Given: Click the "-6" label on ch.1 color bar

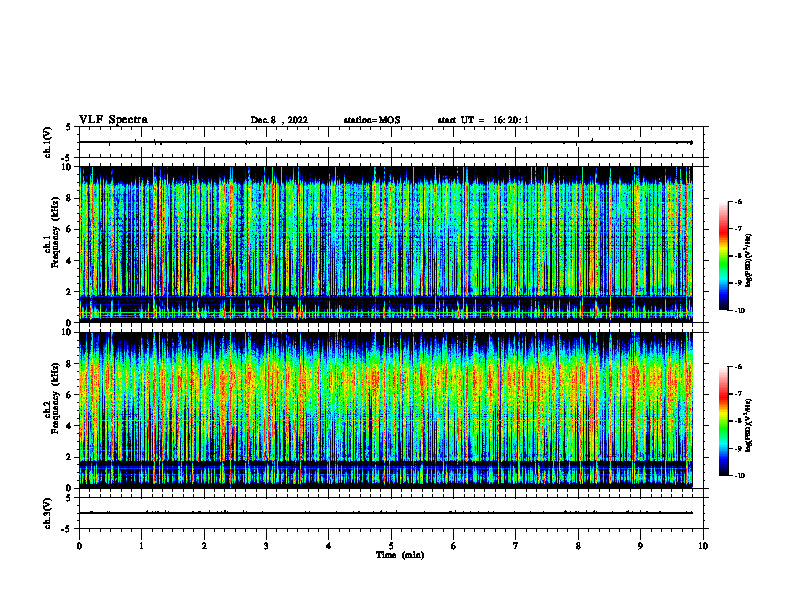Looking at the screenshot, I should coord(738,201).
